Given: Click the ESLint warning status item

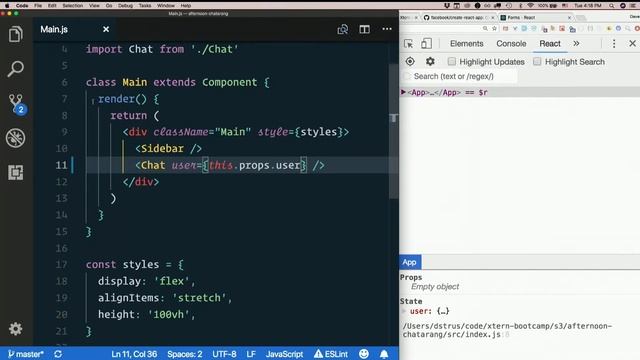Looking at the screenshot, I should 331,354.
